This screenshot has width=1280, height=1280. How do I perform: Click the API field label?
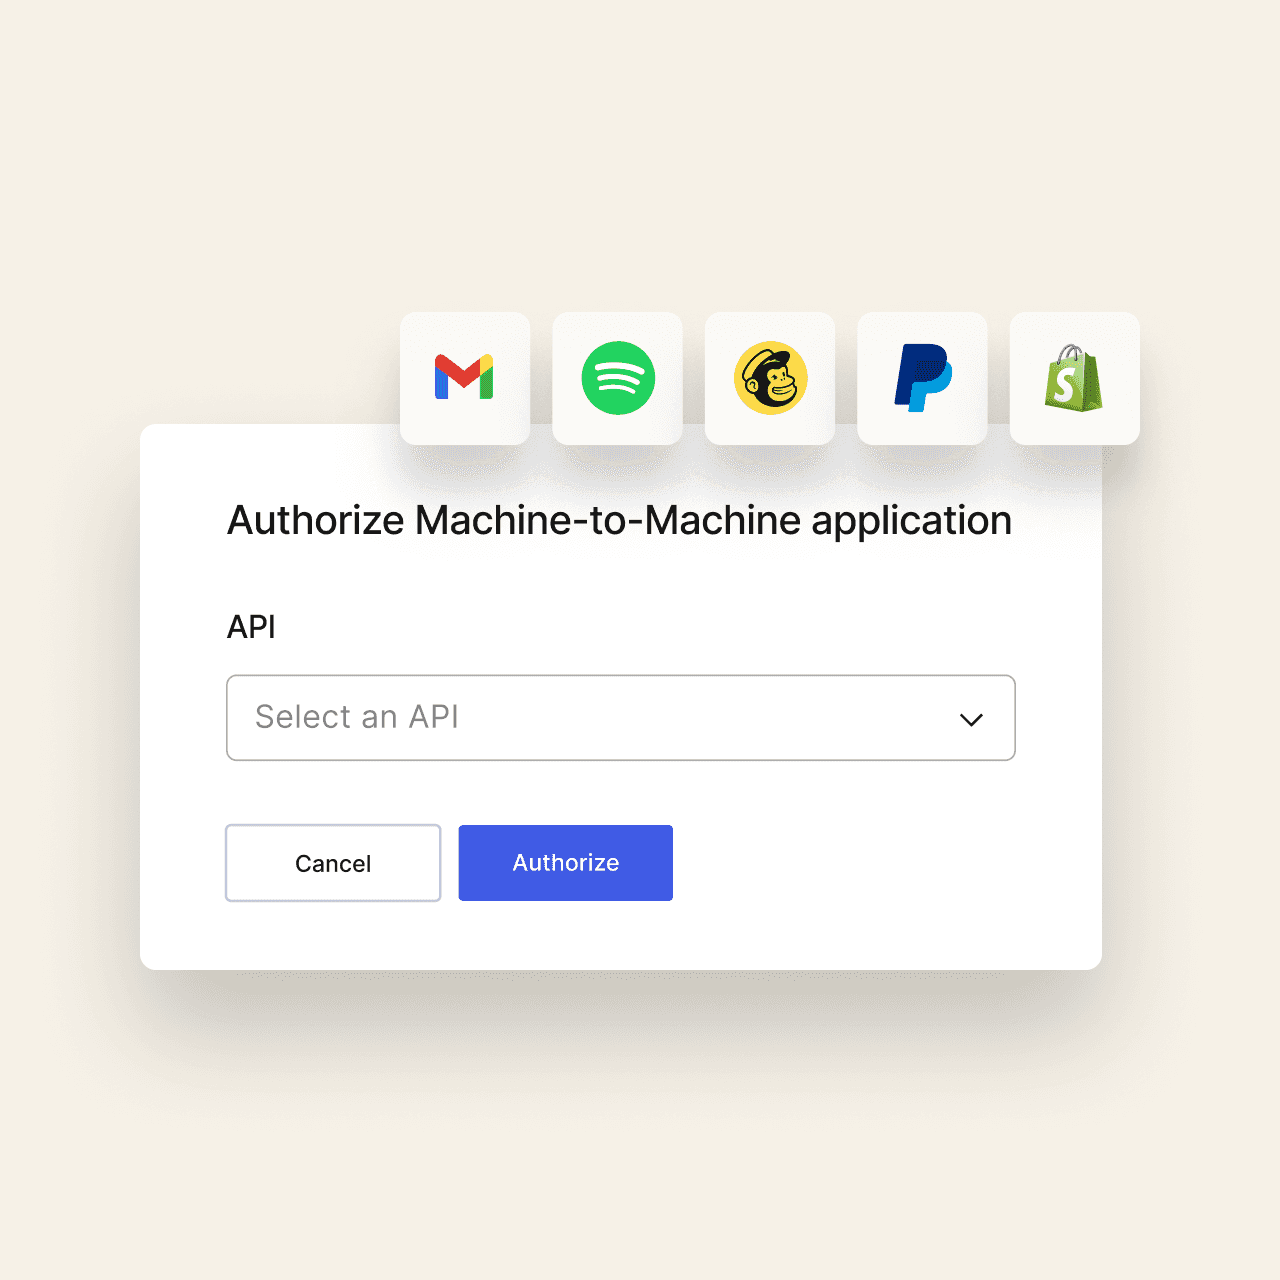251,627
